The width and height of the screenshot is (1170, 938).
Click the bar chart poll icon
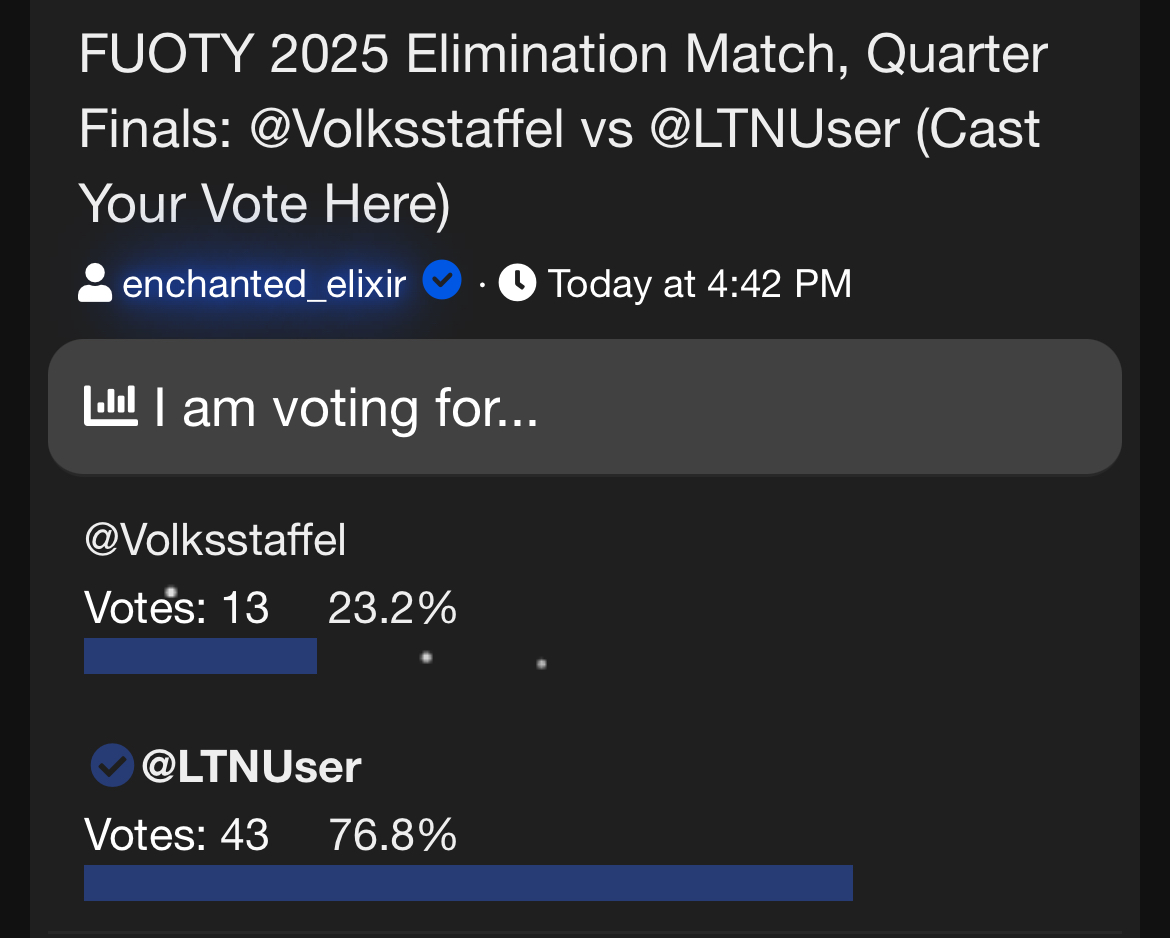[x=110, y=407]
